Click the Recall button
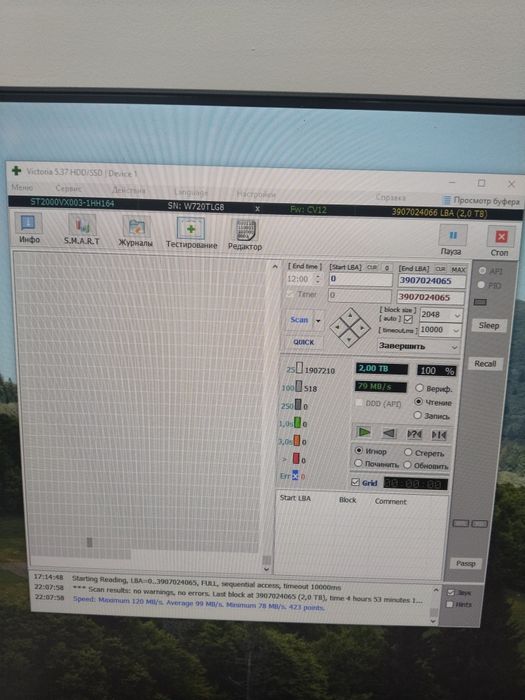 click(x=485, y=363)
